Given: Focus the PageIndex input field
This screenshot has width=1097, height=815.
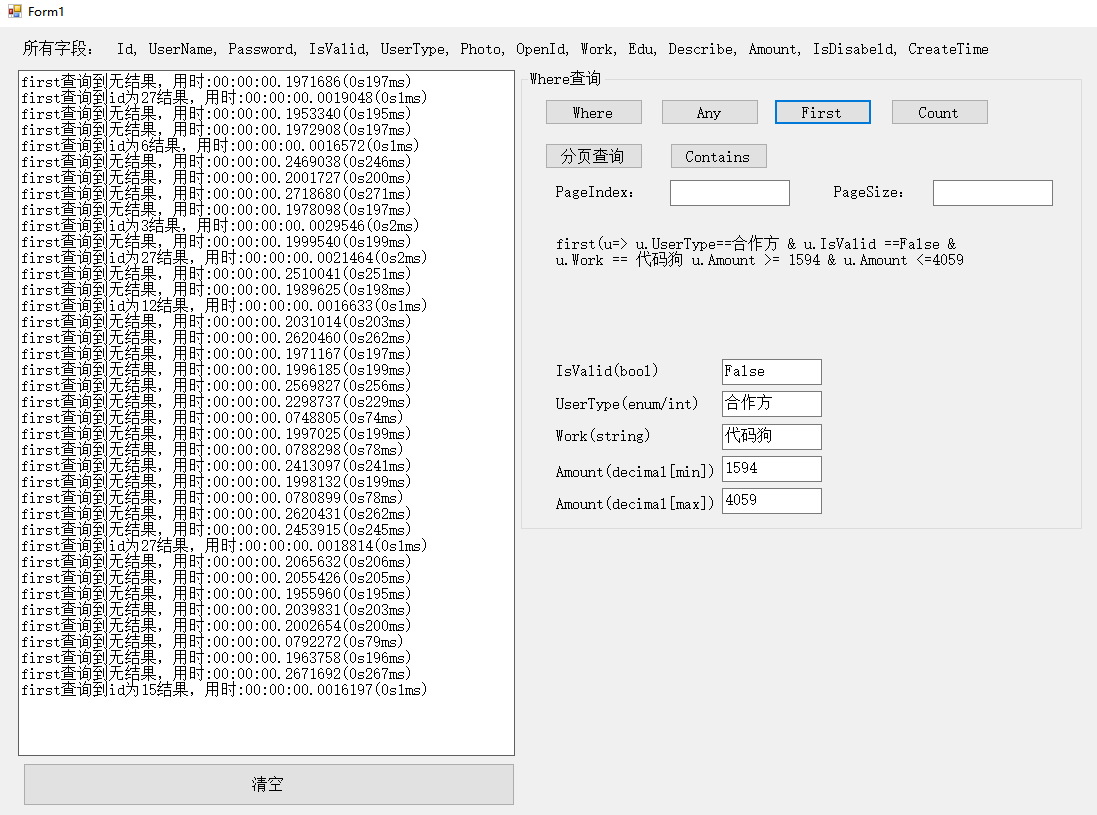Looking at the screenshot, I should pos(729,192).
